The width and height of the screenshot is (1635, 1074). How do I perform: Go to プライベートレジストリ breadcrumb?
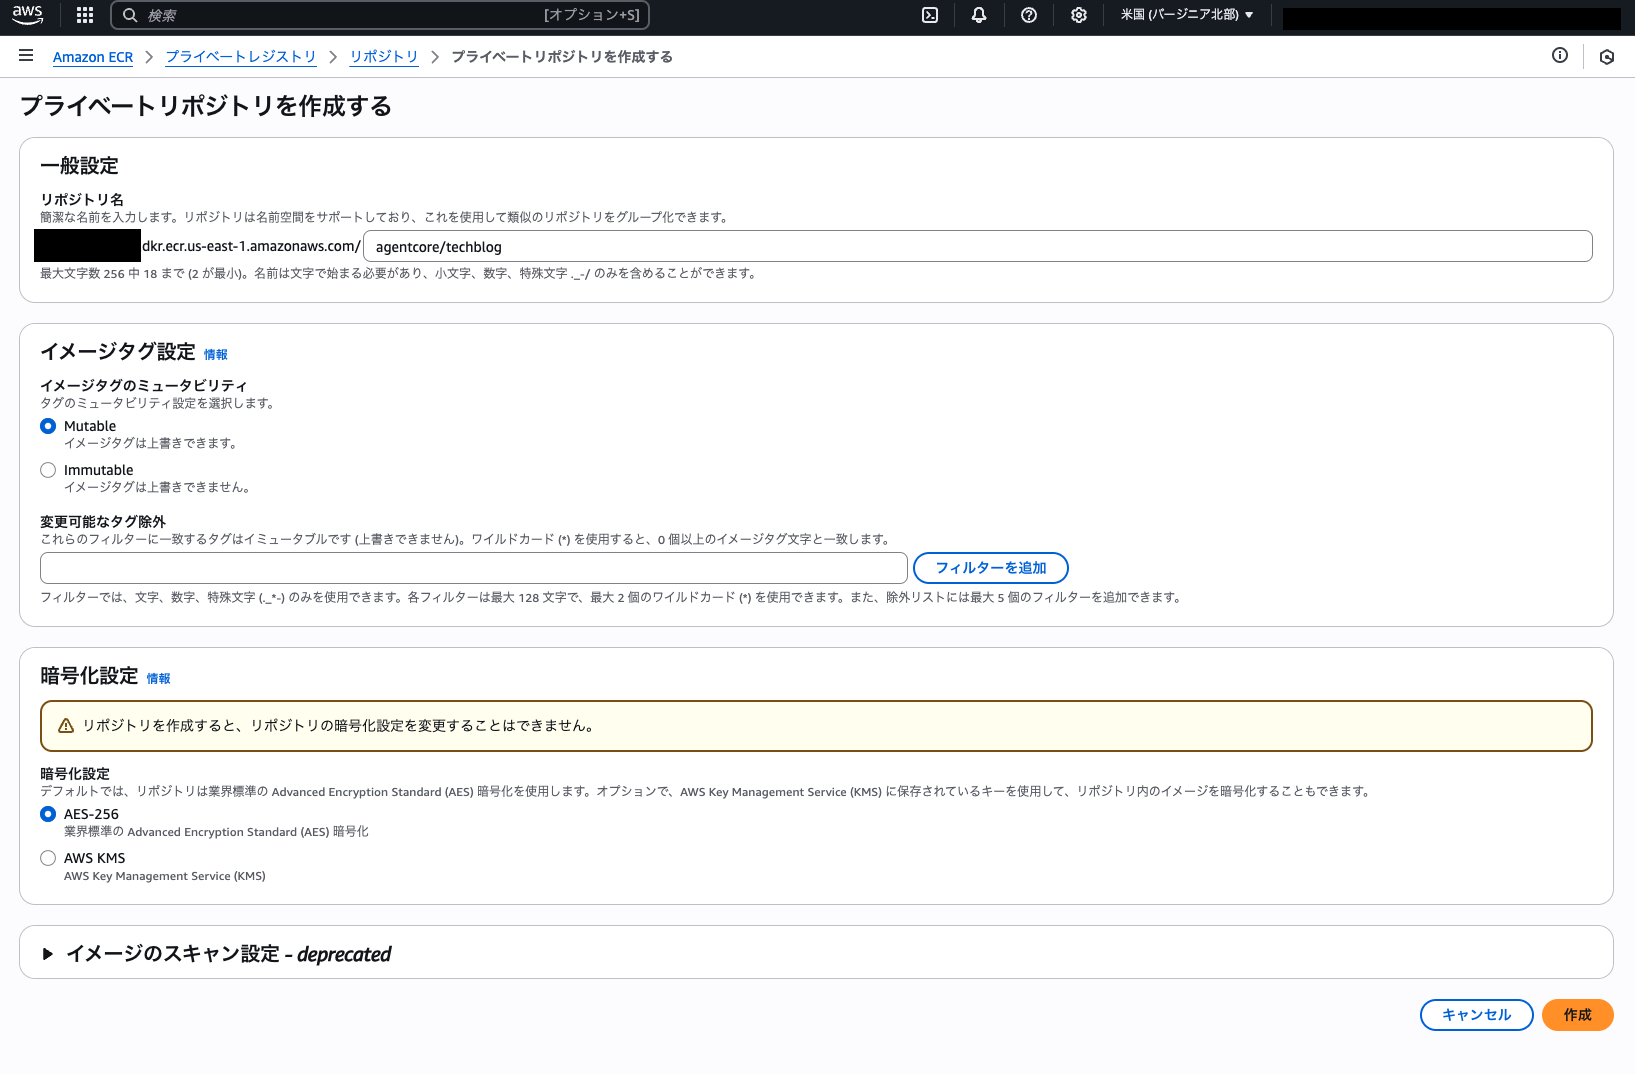241,57
